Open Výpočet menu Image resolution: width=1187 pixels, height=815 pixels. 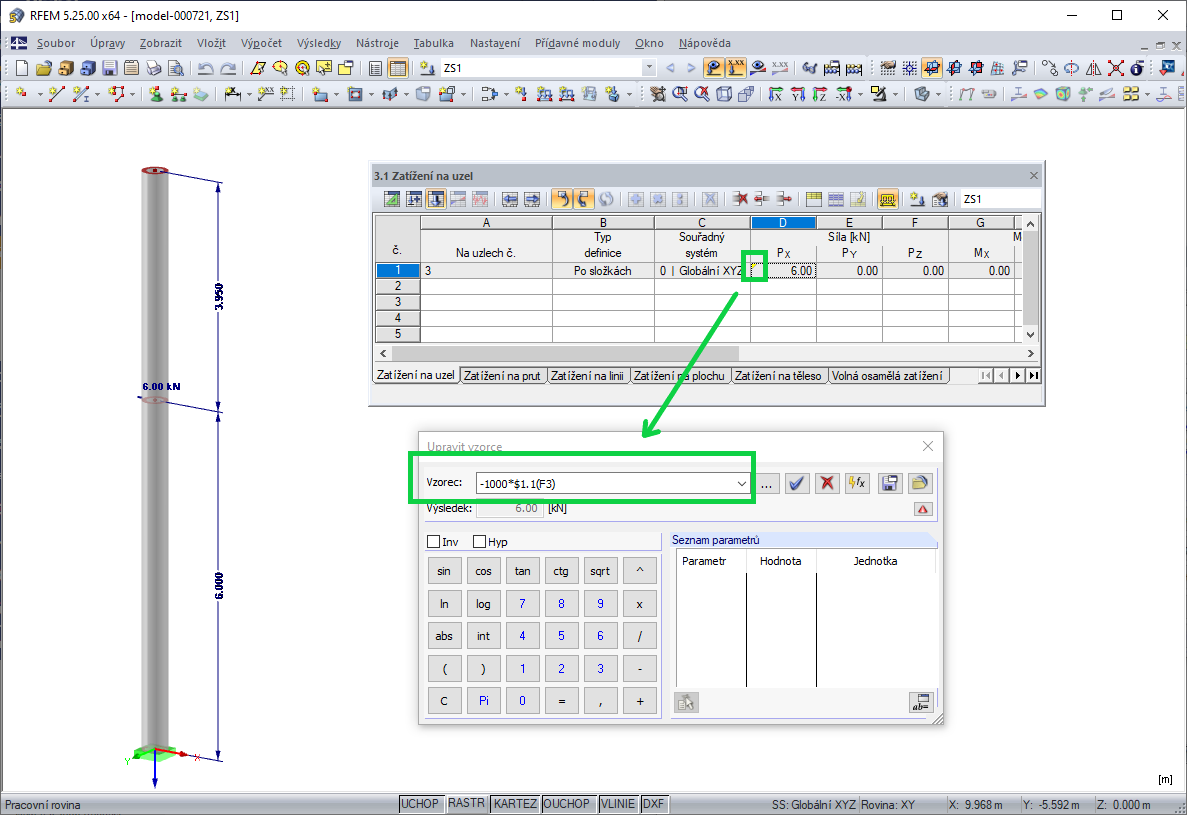261,43
